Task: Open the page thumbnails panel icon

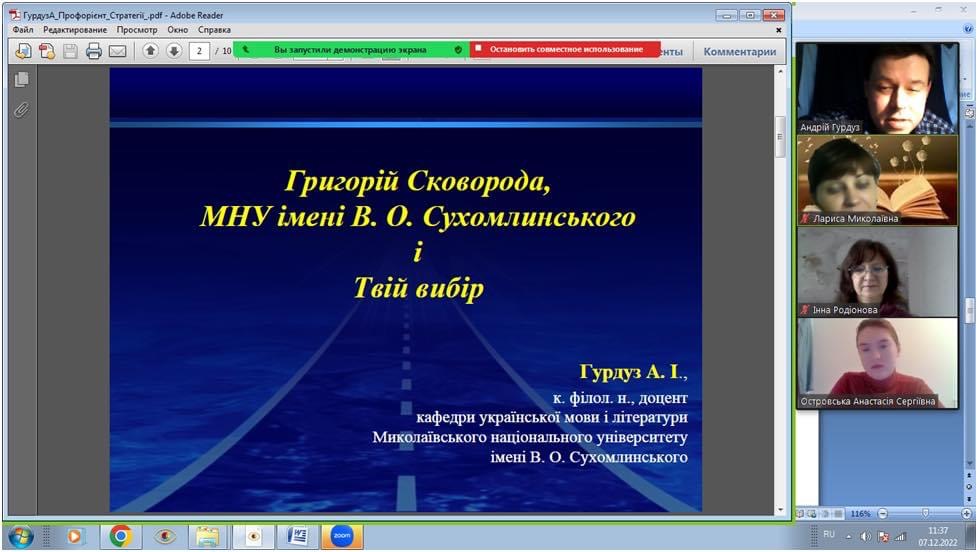Action: point(21,80)
